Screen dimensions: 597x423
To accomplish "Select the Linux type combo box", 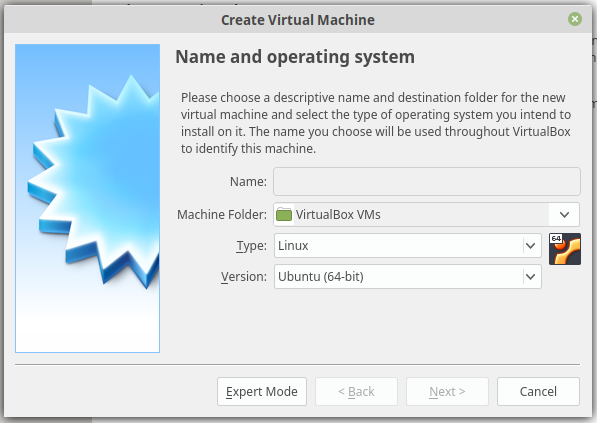I will pyautogui.click(x=407, y=246).
